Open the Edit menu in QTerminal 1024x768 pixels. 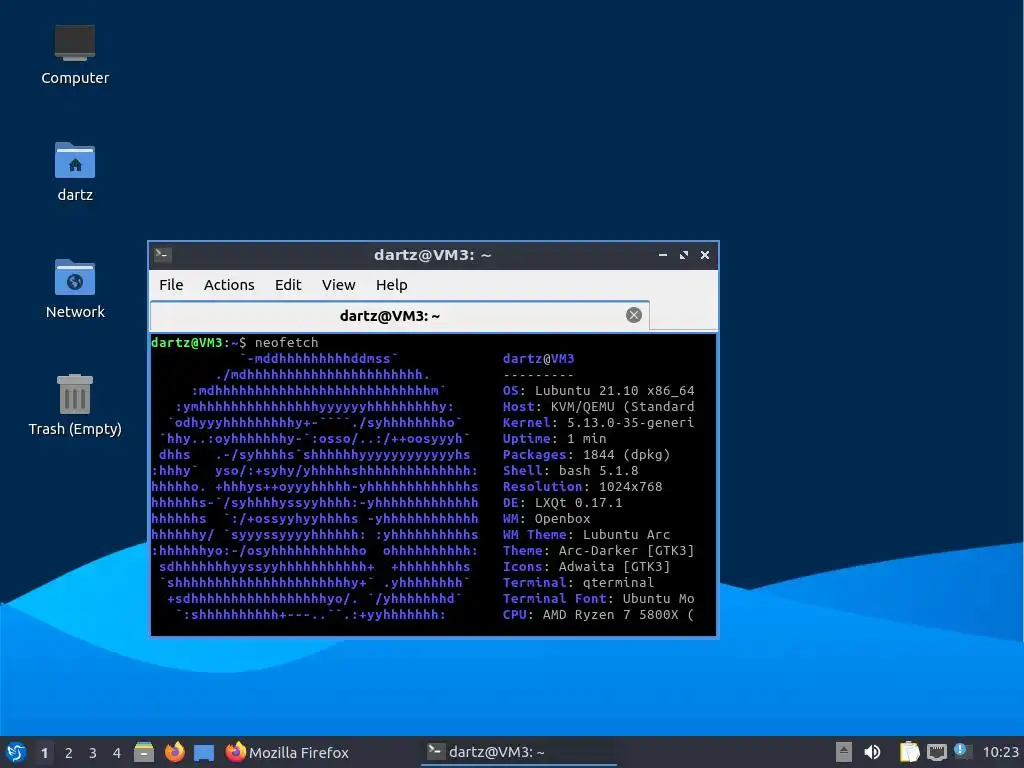(288, 285)
